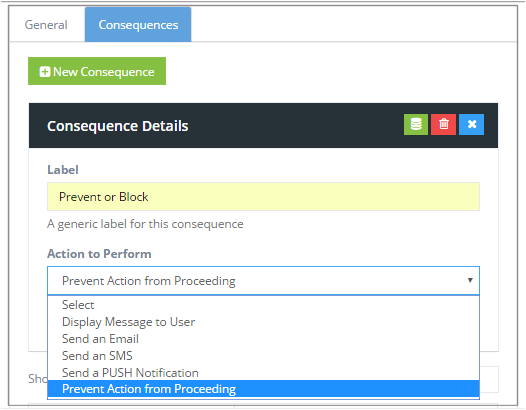The height and width of the screenshot is (410, 526).
Task: Switch to the General tab
Action: click(x=46, y=25)
